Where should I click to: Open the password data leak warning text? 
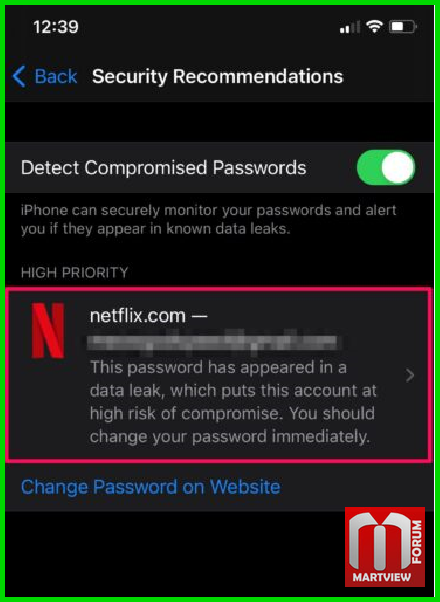pos(233,402)
